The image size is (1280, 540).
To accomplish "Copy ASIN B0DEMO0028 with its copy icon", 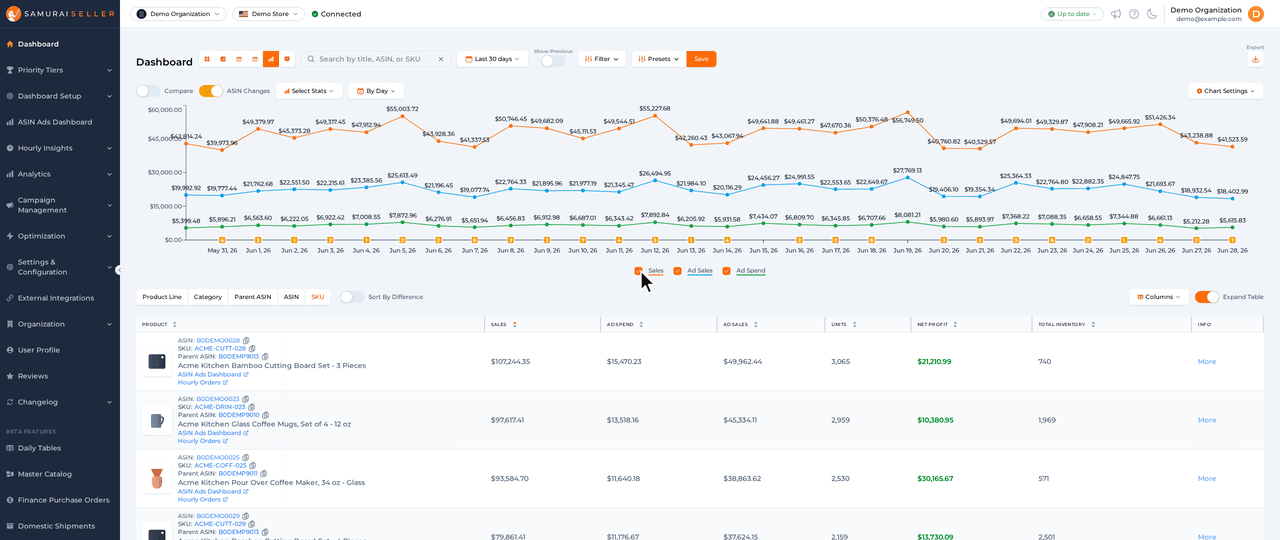I will point(246,341).
